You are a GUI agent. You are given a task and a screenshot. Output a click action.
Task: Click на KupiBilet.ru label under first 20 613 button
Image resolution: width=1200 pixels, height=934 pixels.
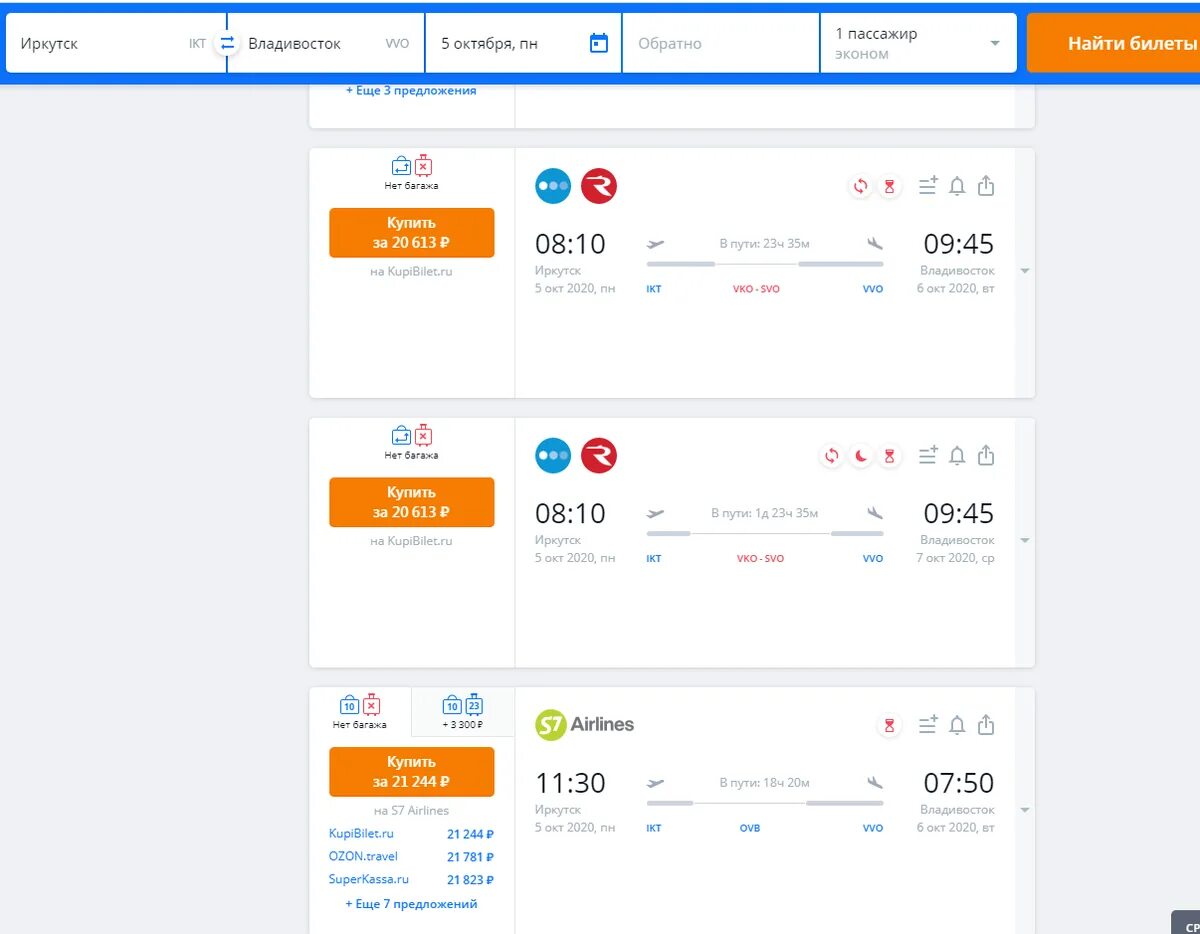pos(412,271)
